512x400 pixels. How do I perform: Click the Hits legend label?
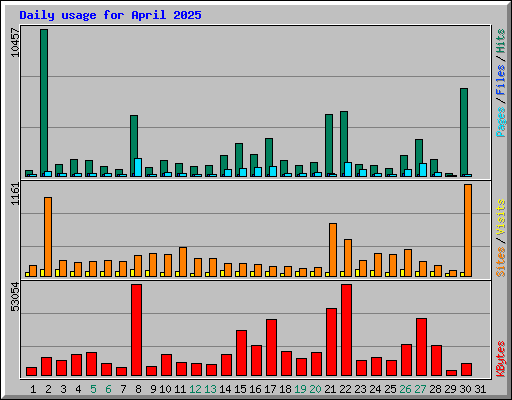pyautogui.click(x=501, y=41)
